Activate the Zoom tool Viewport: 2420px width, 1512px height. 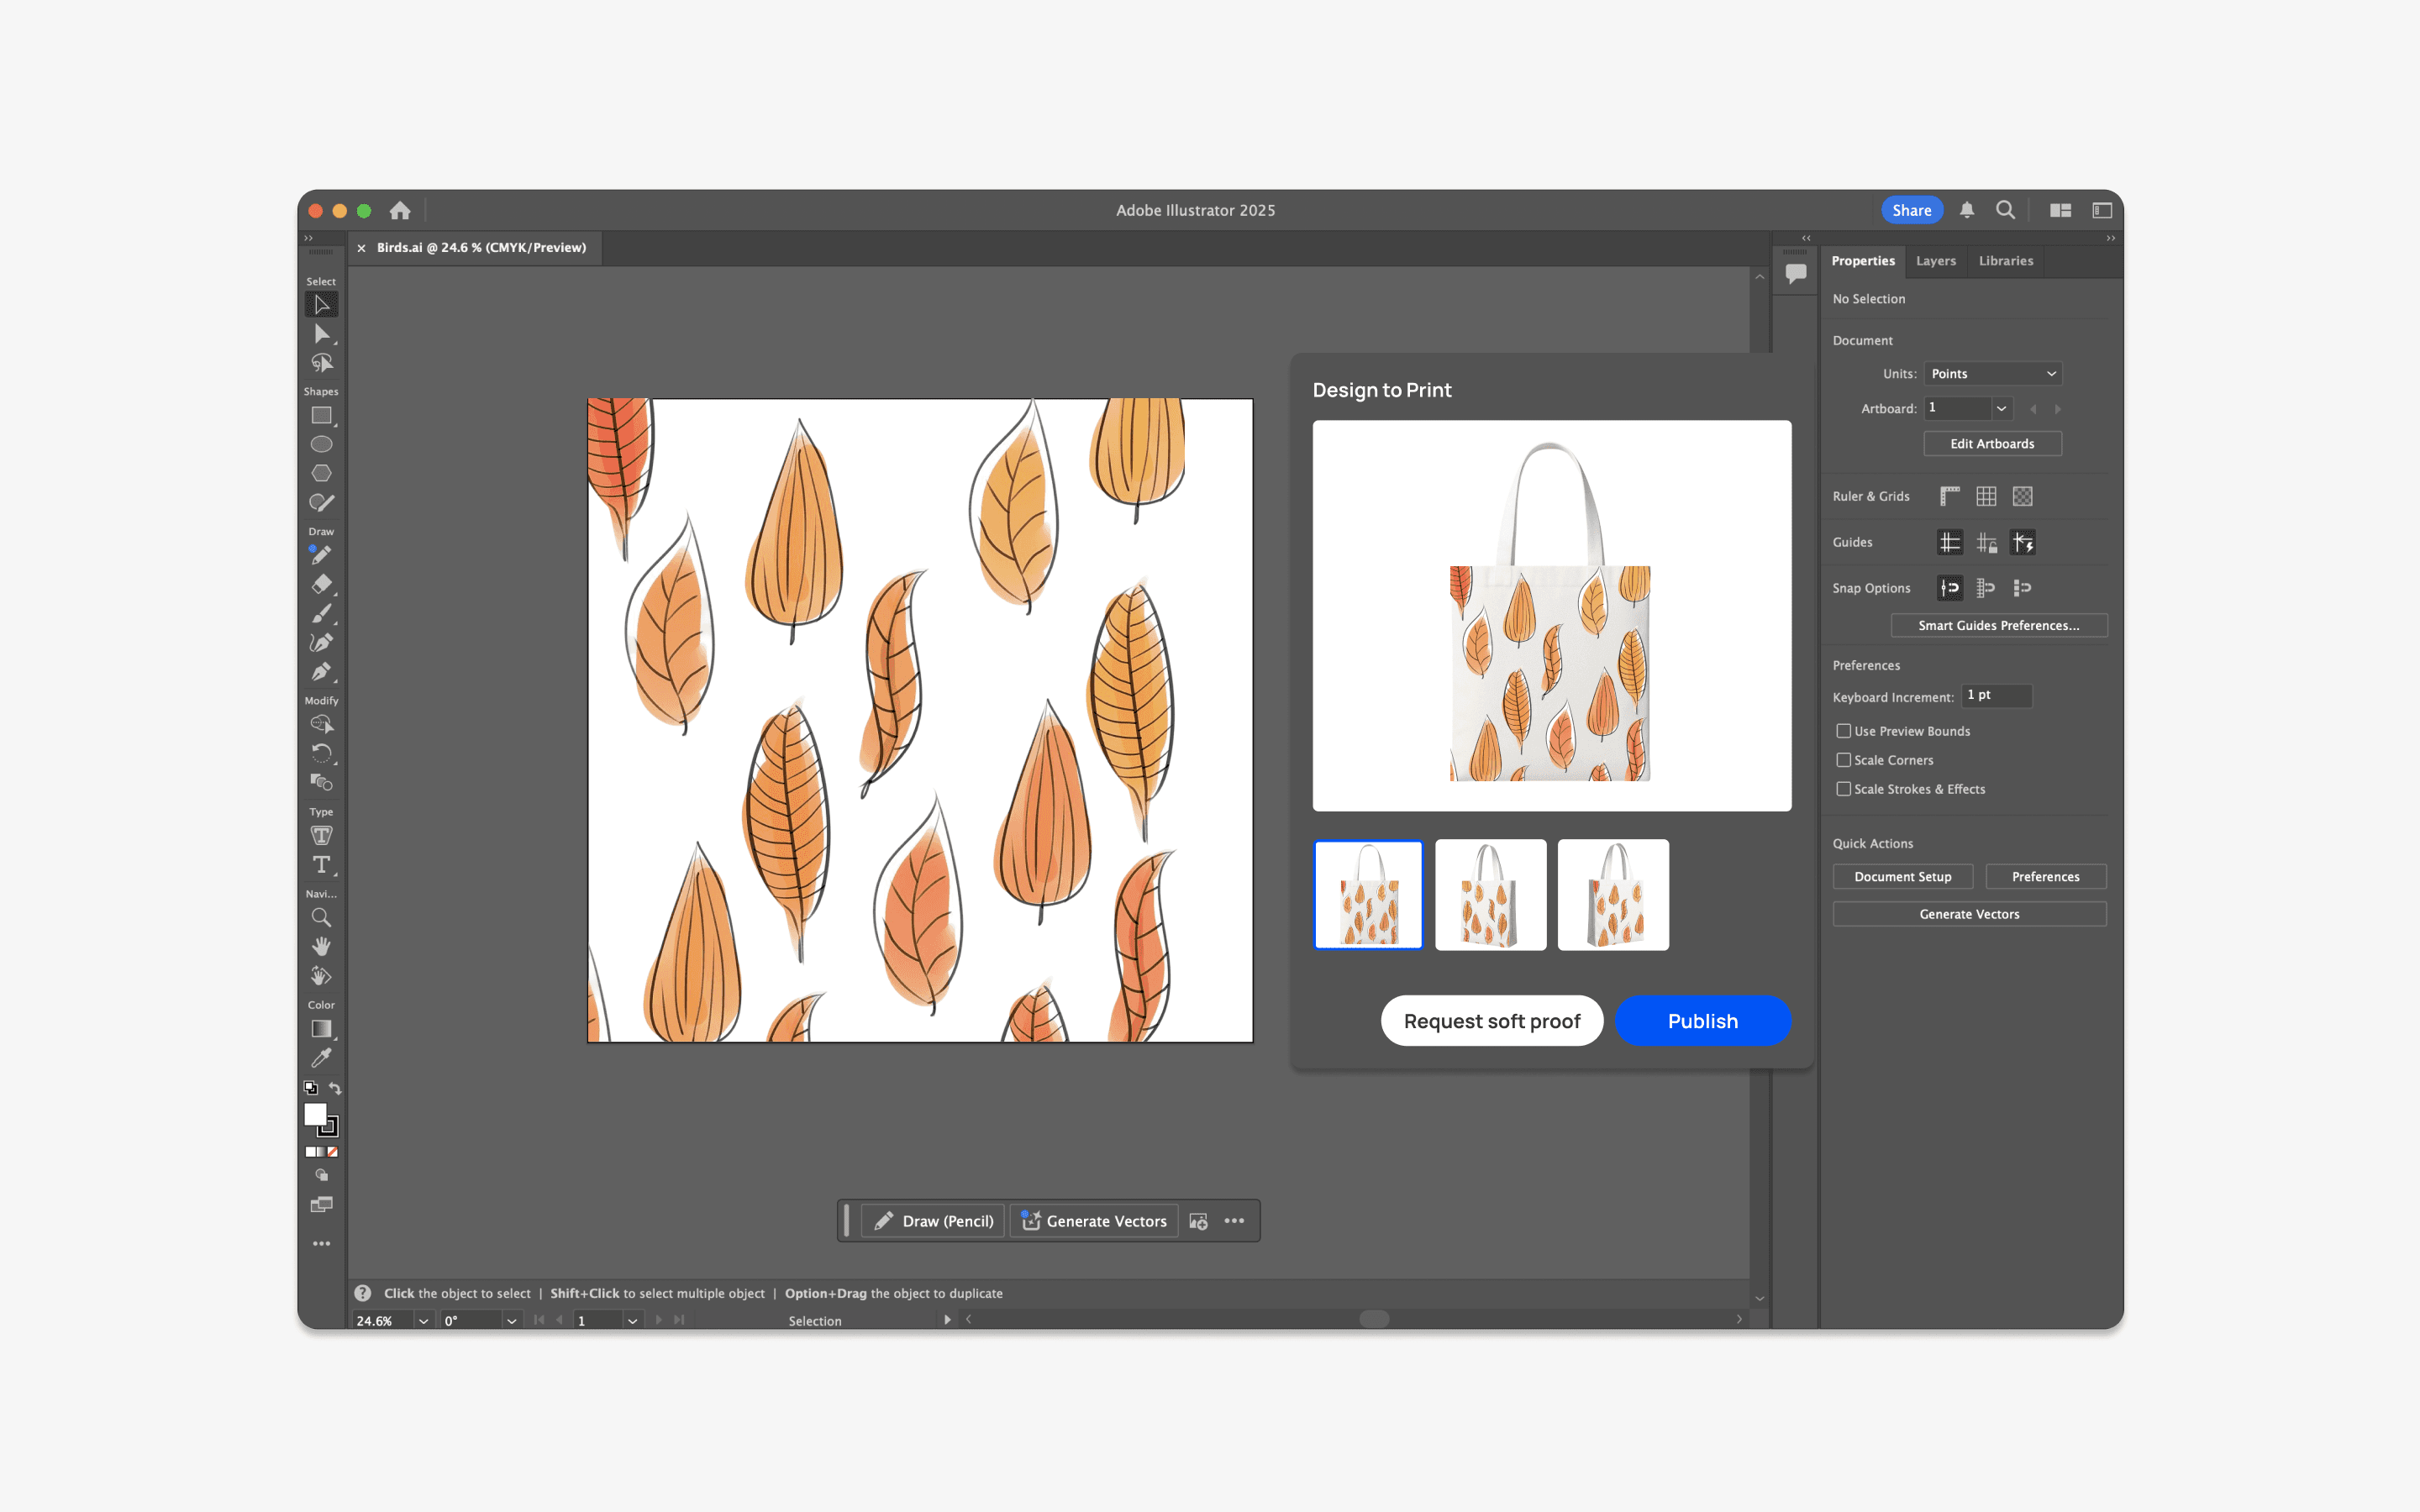click(x=321, y=917)
